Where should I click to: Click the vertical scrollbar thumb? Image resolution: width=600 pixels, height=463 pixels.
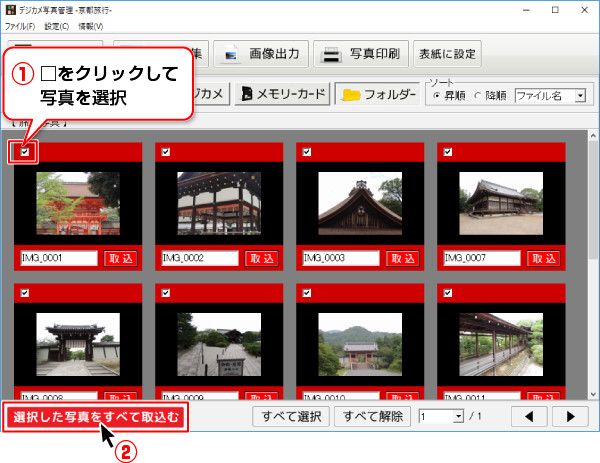click(593, 201)
